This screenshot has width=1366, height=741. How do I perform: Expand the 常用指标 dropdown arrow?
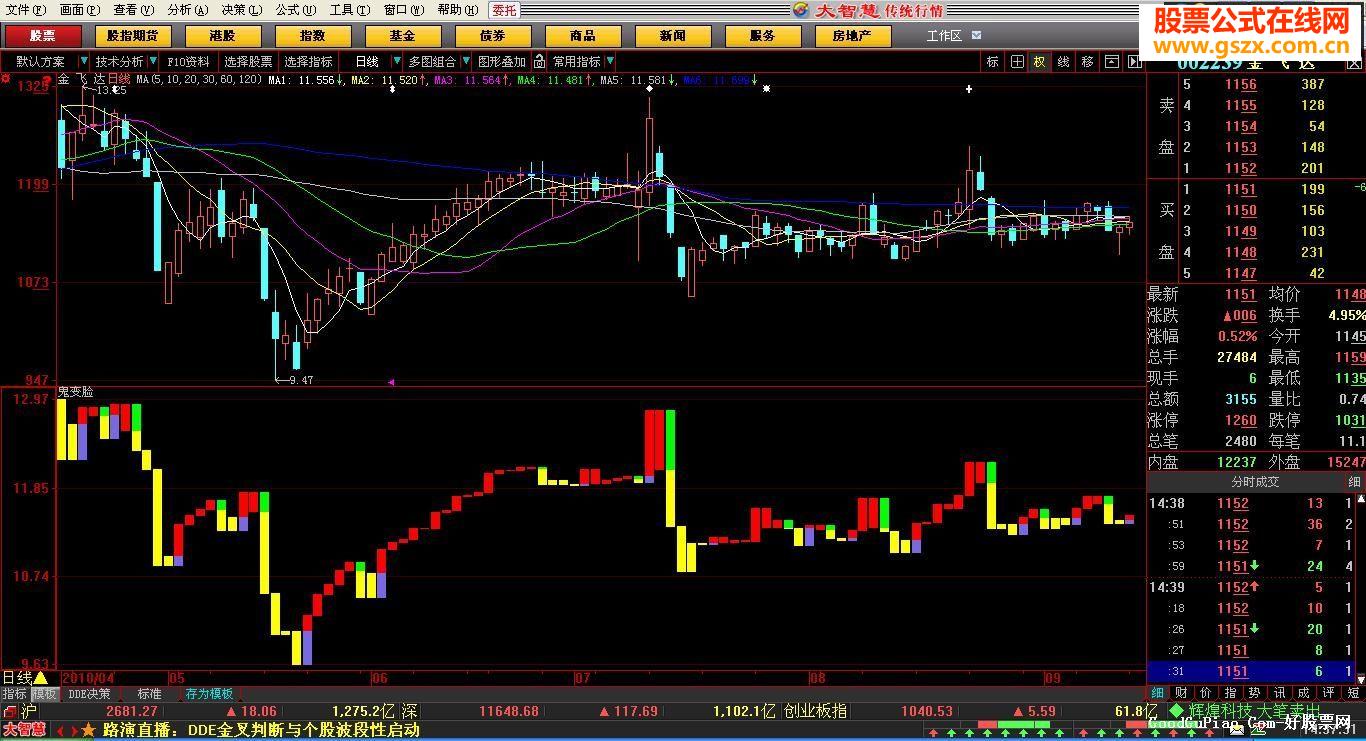[610, 62]
